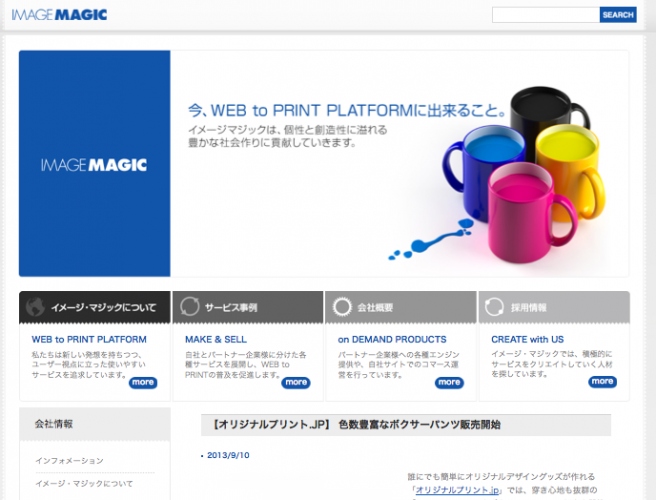Click more button under on DEMAND PRODUCTS

click(449, 382)
